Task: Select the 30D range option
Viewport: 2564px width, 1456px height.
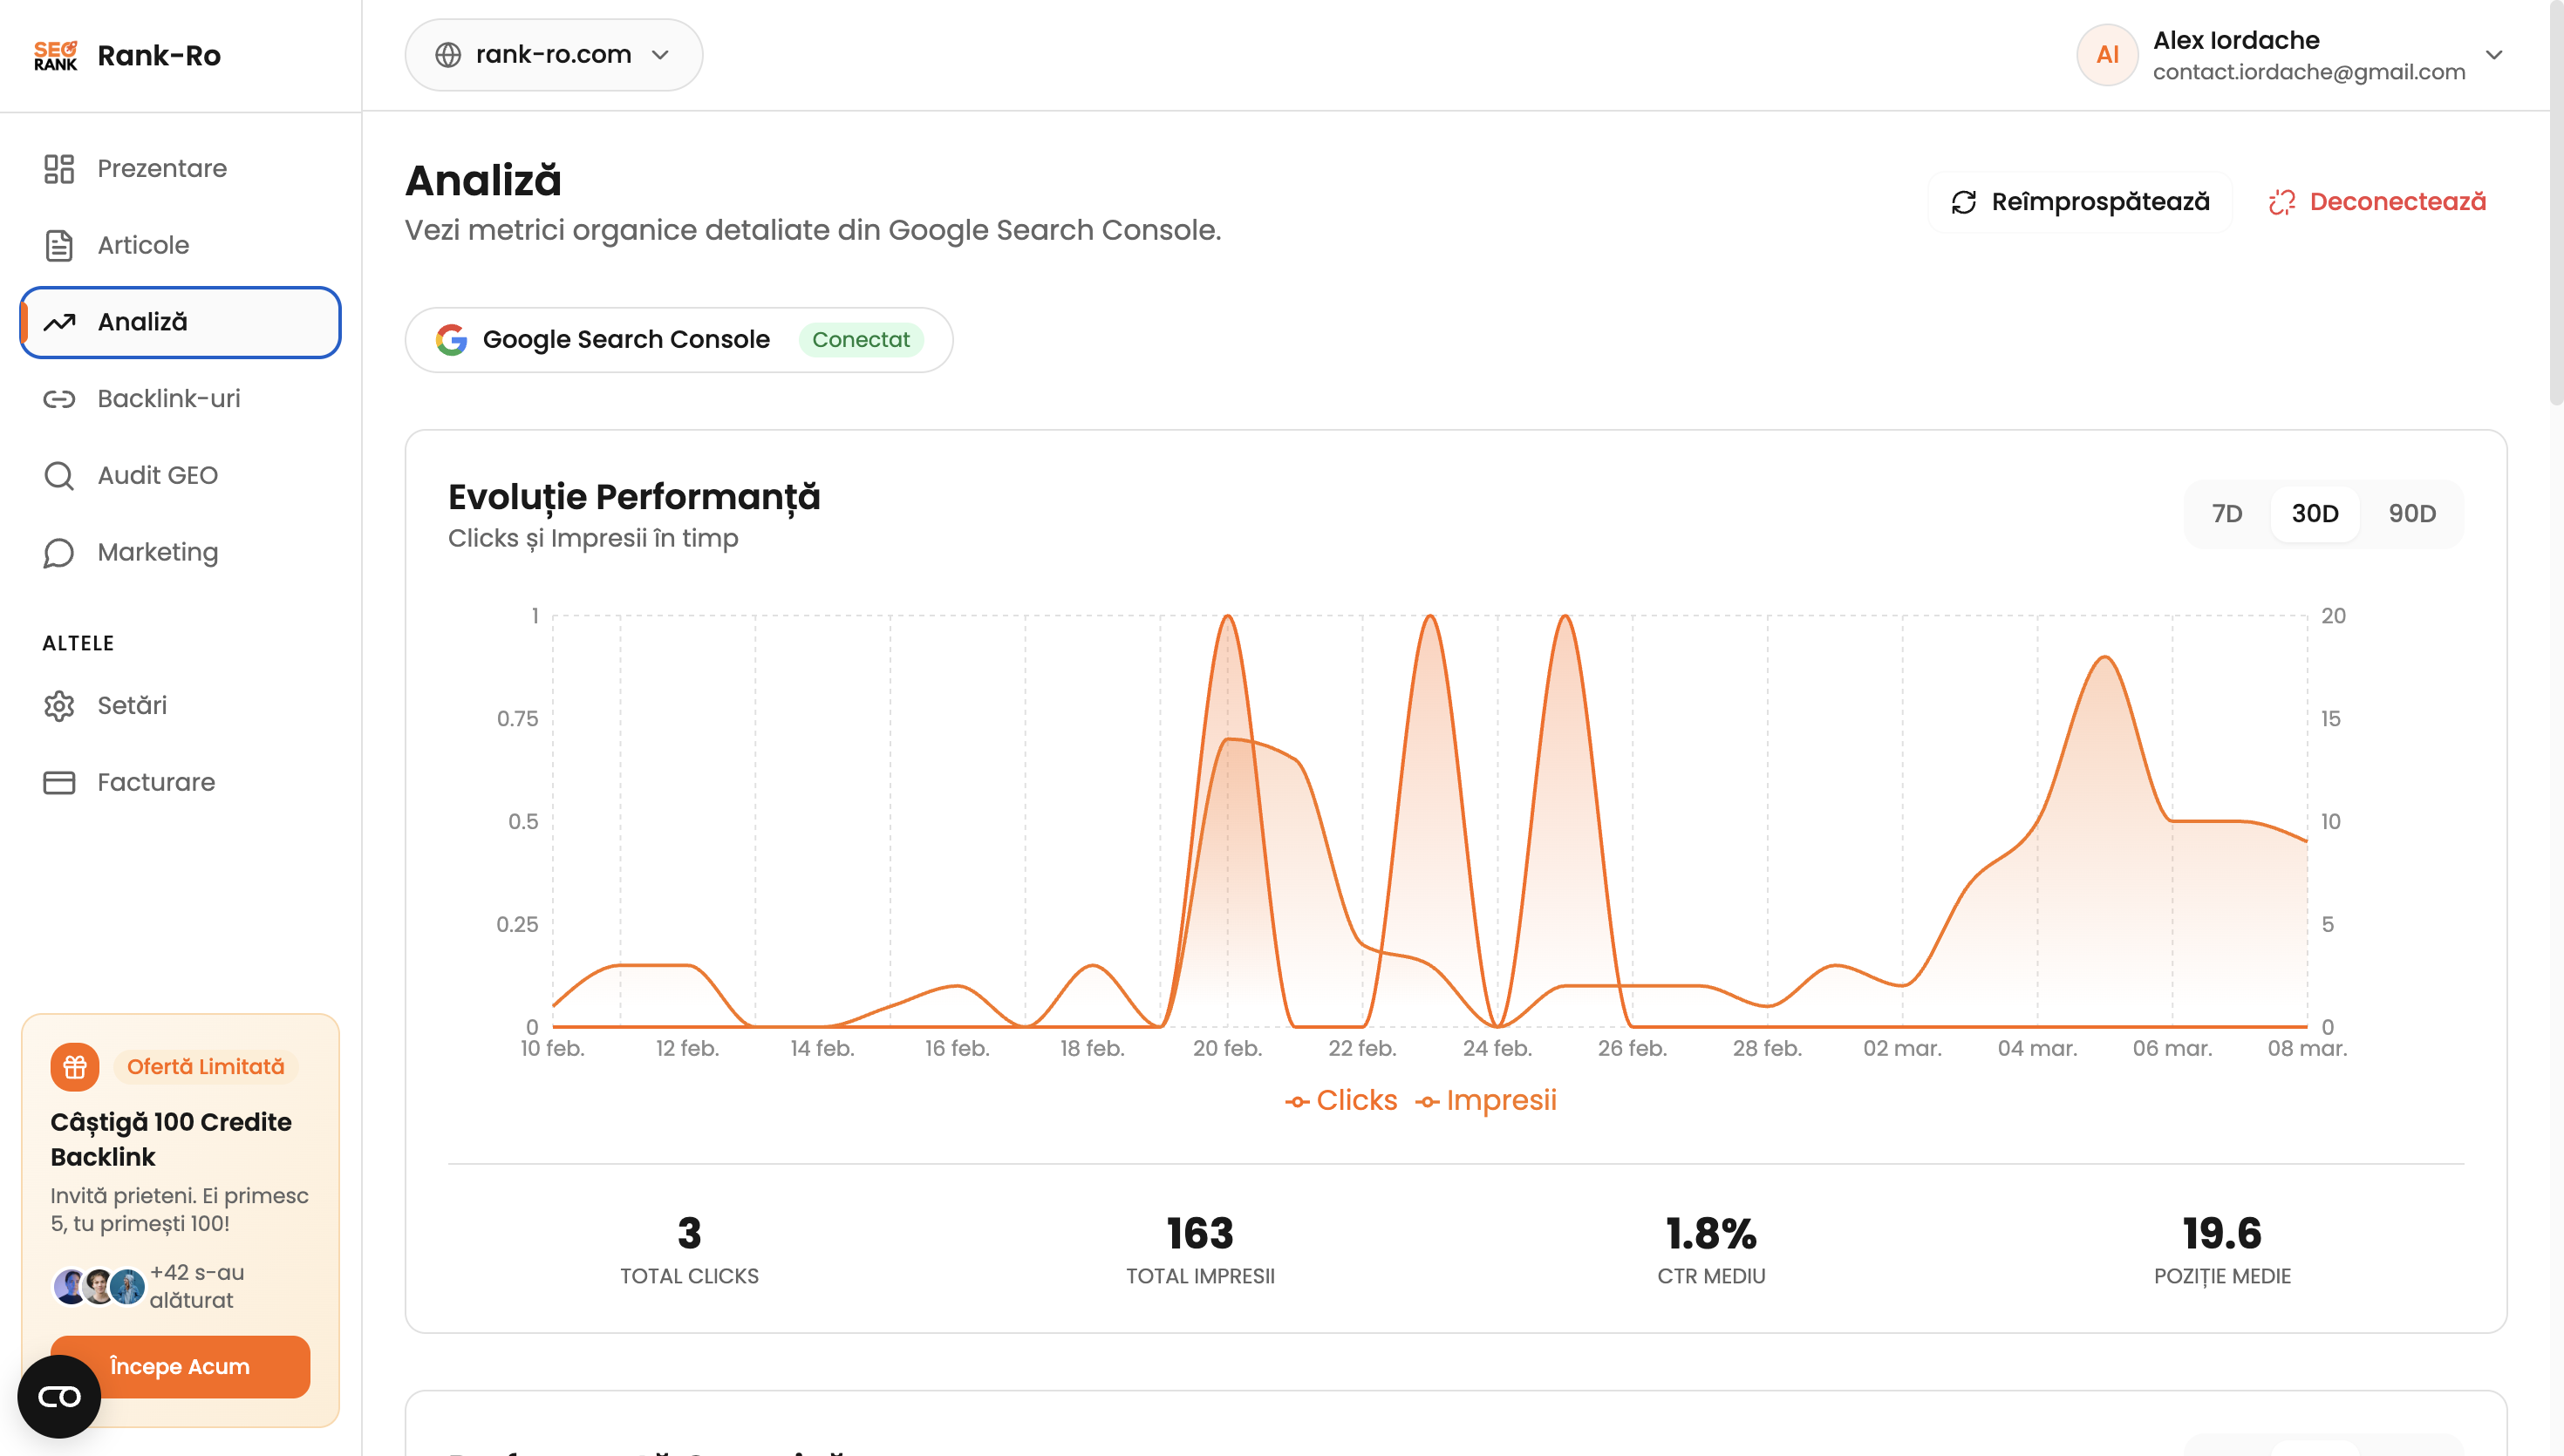Action: coord(2314,514)
